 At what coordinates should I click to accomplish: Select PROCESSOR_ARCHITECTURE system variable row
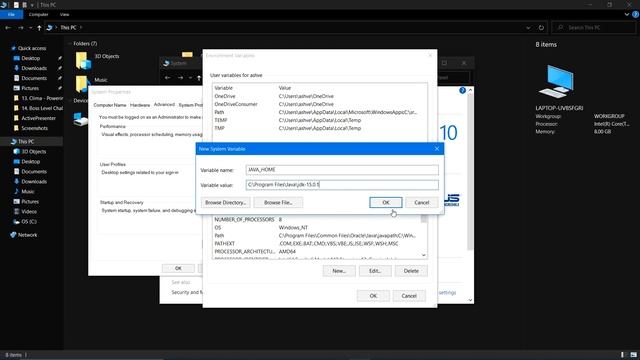316,252
